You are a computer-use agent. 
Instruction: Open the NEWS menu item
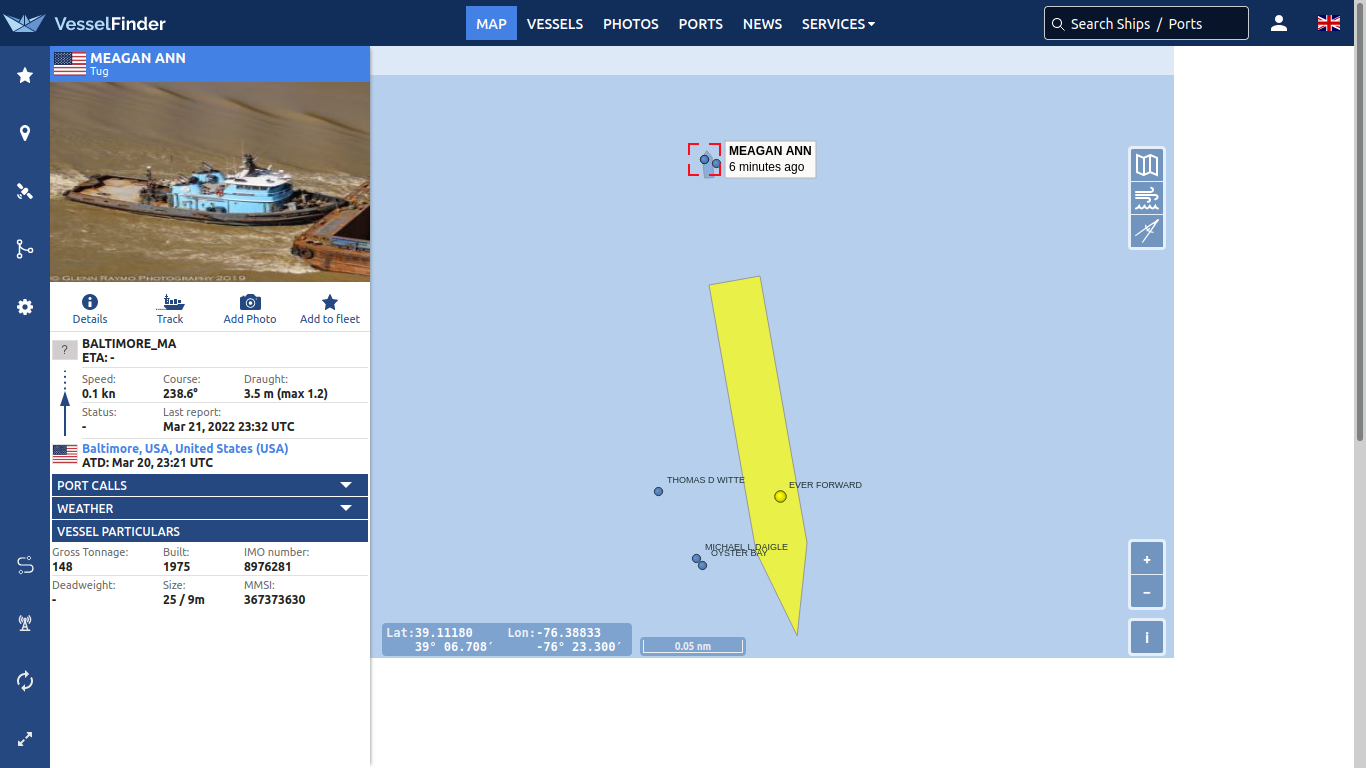[x=763, y=23]
